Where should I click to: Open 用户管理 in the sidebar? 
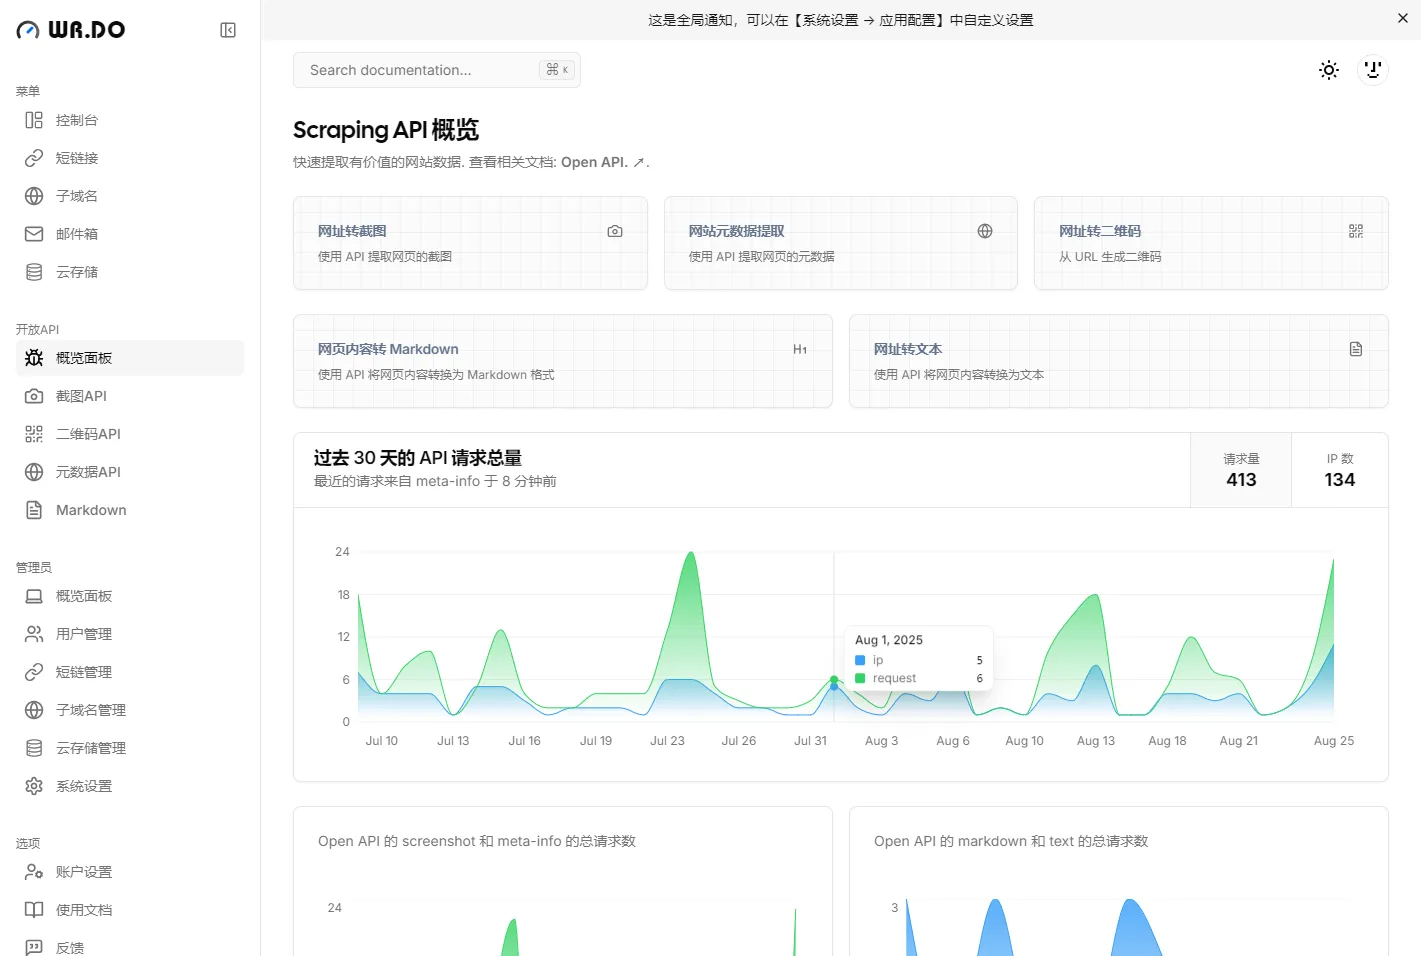tap(130, 634)
